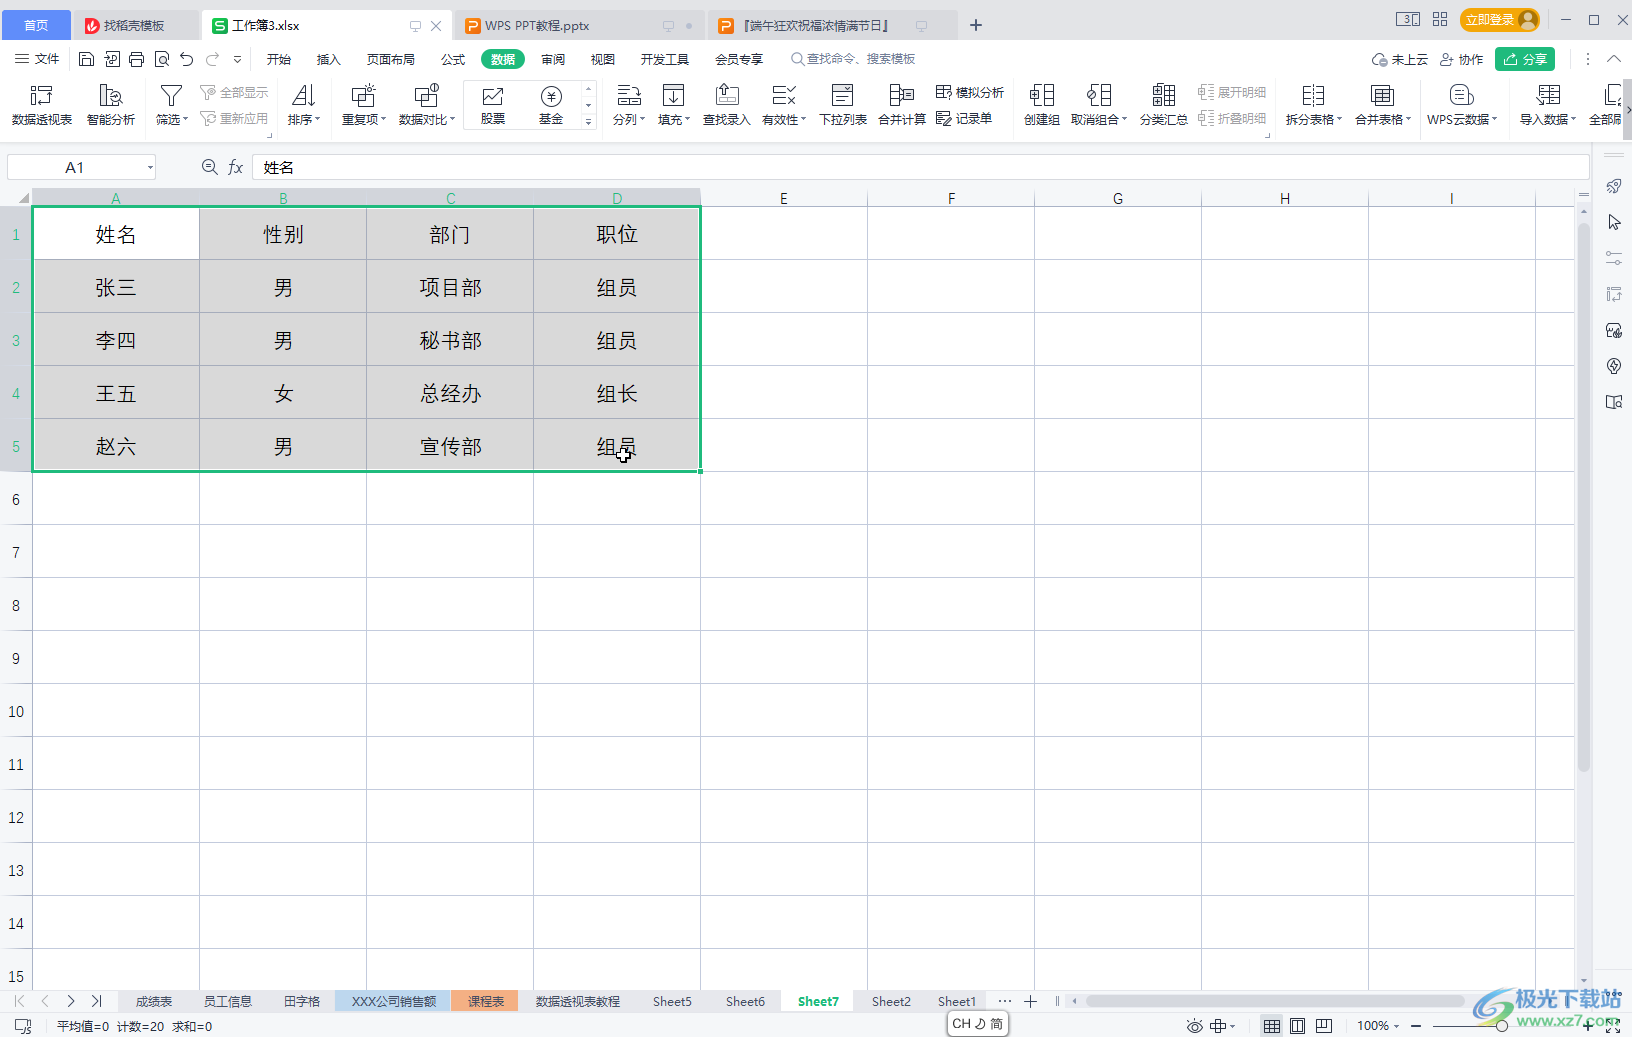Click the 创建组 create group icon

click(1041, 105)
